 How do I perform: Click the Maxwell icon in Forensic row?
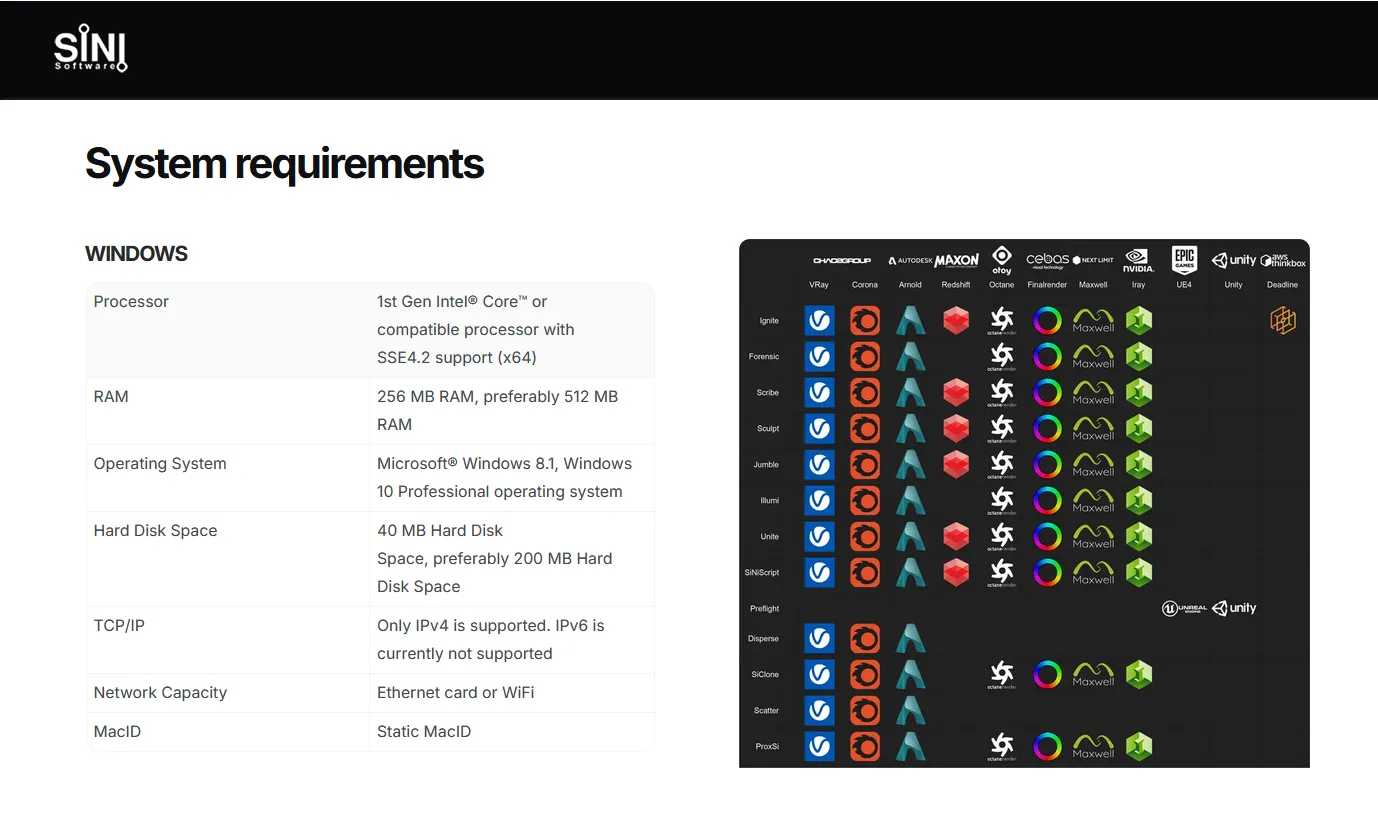point(1093,357)
